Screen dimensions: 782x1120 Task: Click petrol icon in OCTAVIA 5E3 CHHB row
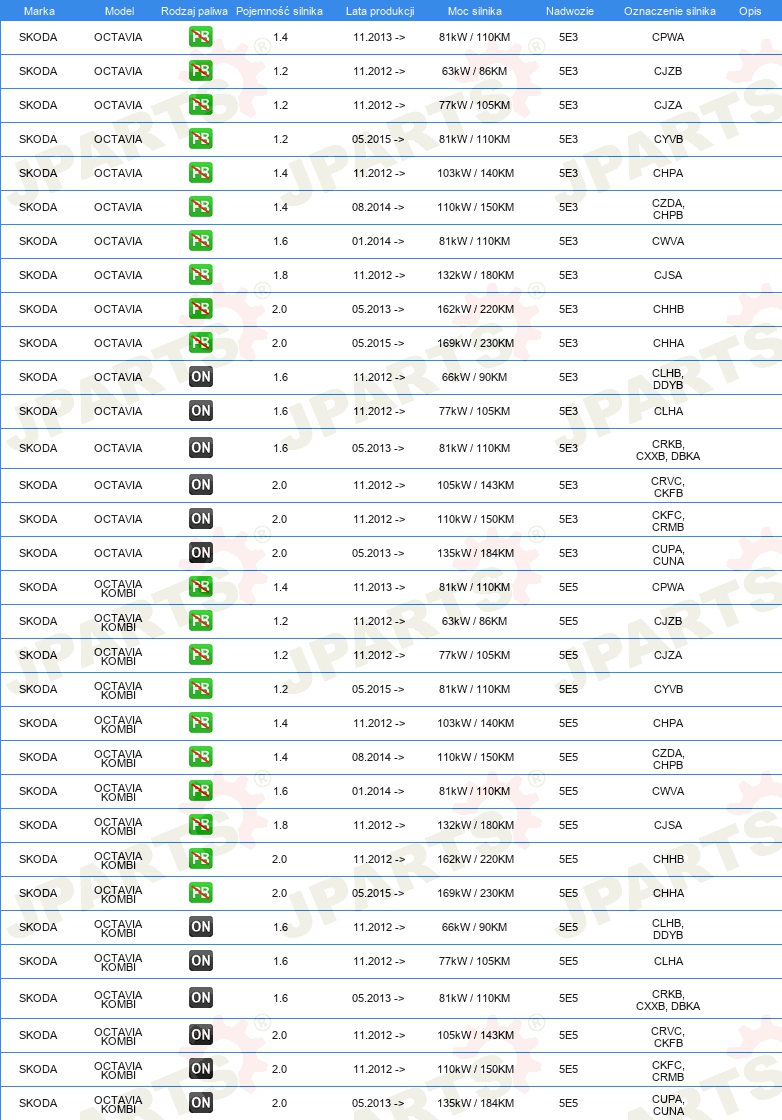(201, 309)
